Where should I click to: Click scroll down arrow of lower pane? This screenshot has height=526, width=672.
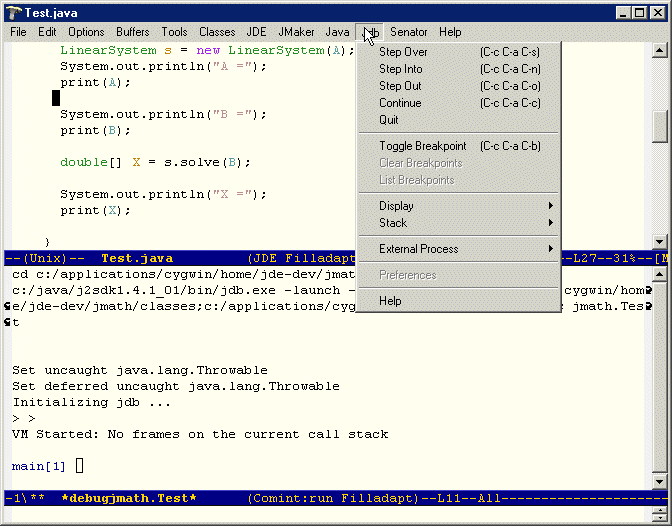659,481
